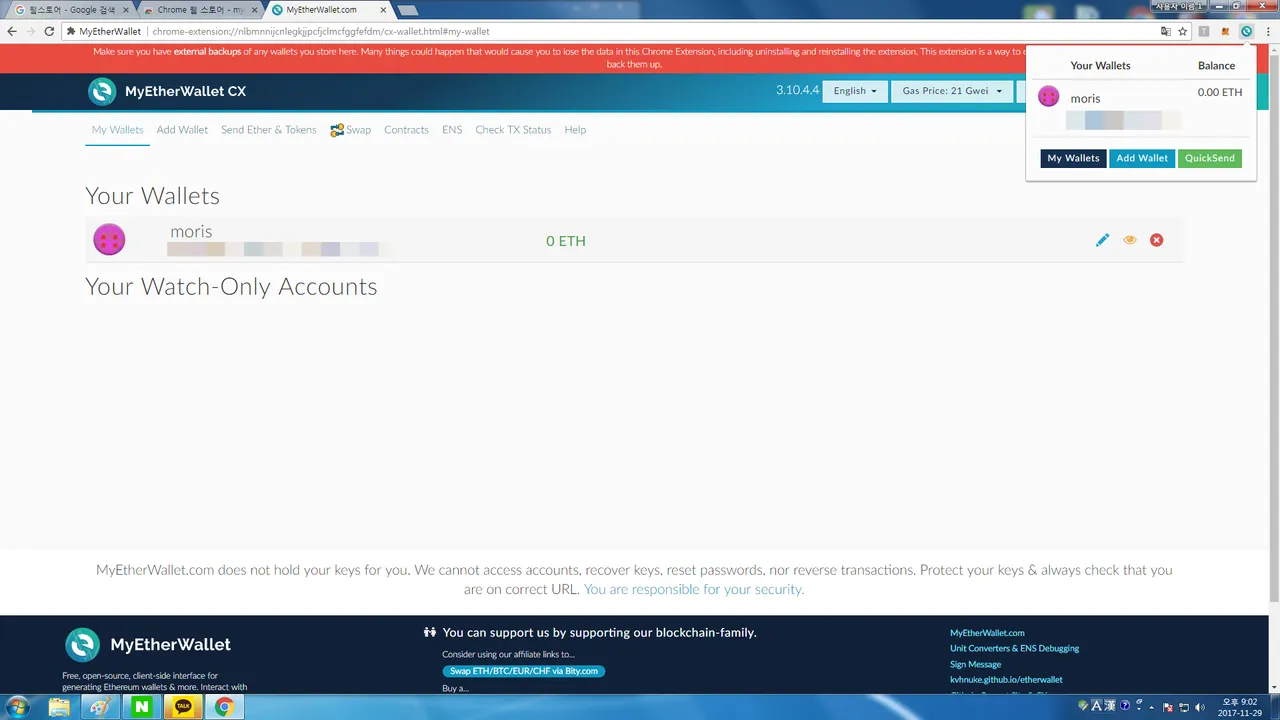Open the Add Wallet tab
The height and width of the screenshot is (720, 1280).
coord(182,130)
